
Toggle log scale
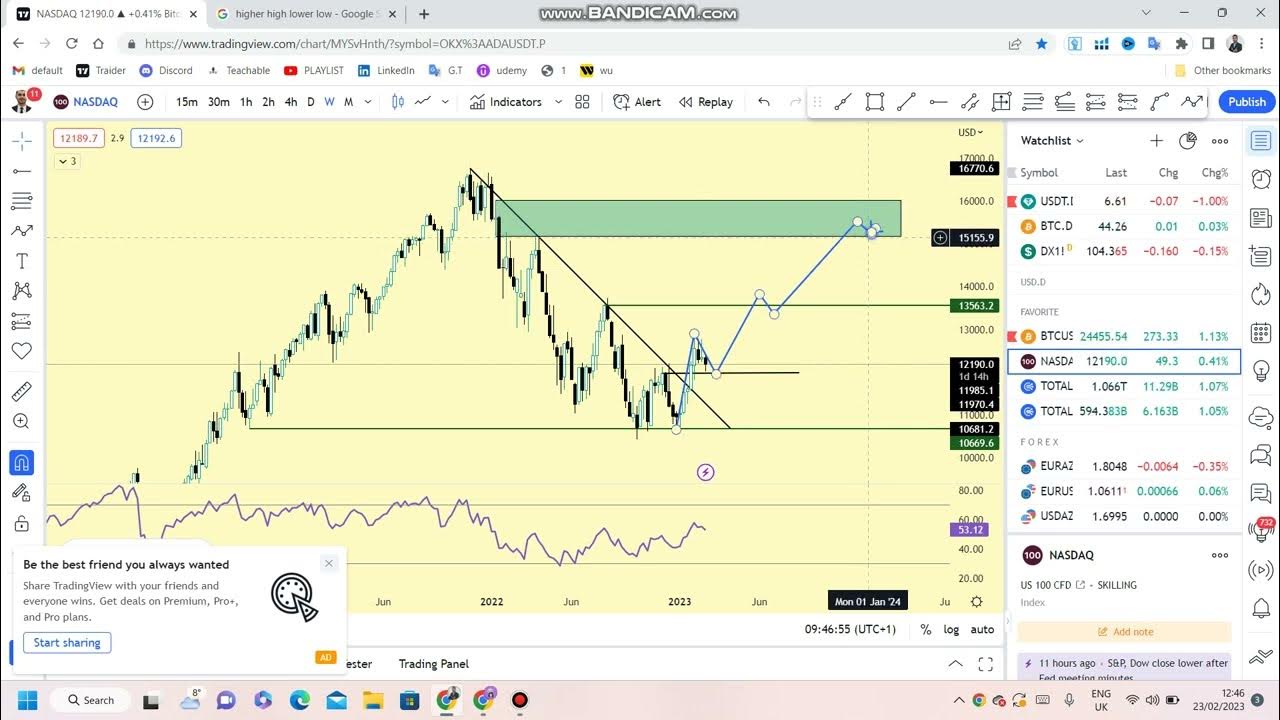951,630
